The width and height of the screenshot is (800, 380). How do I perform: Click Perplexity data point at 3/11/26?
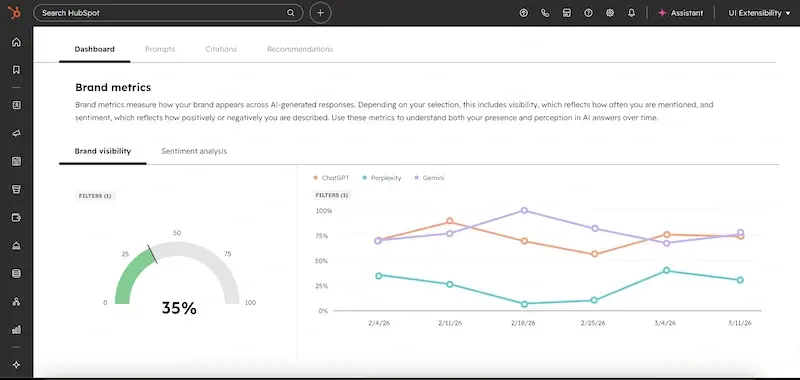click(740, 280)
